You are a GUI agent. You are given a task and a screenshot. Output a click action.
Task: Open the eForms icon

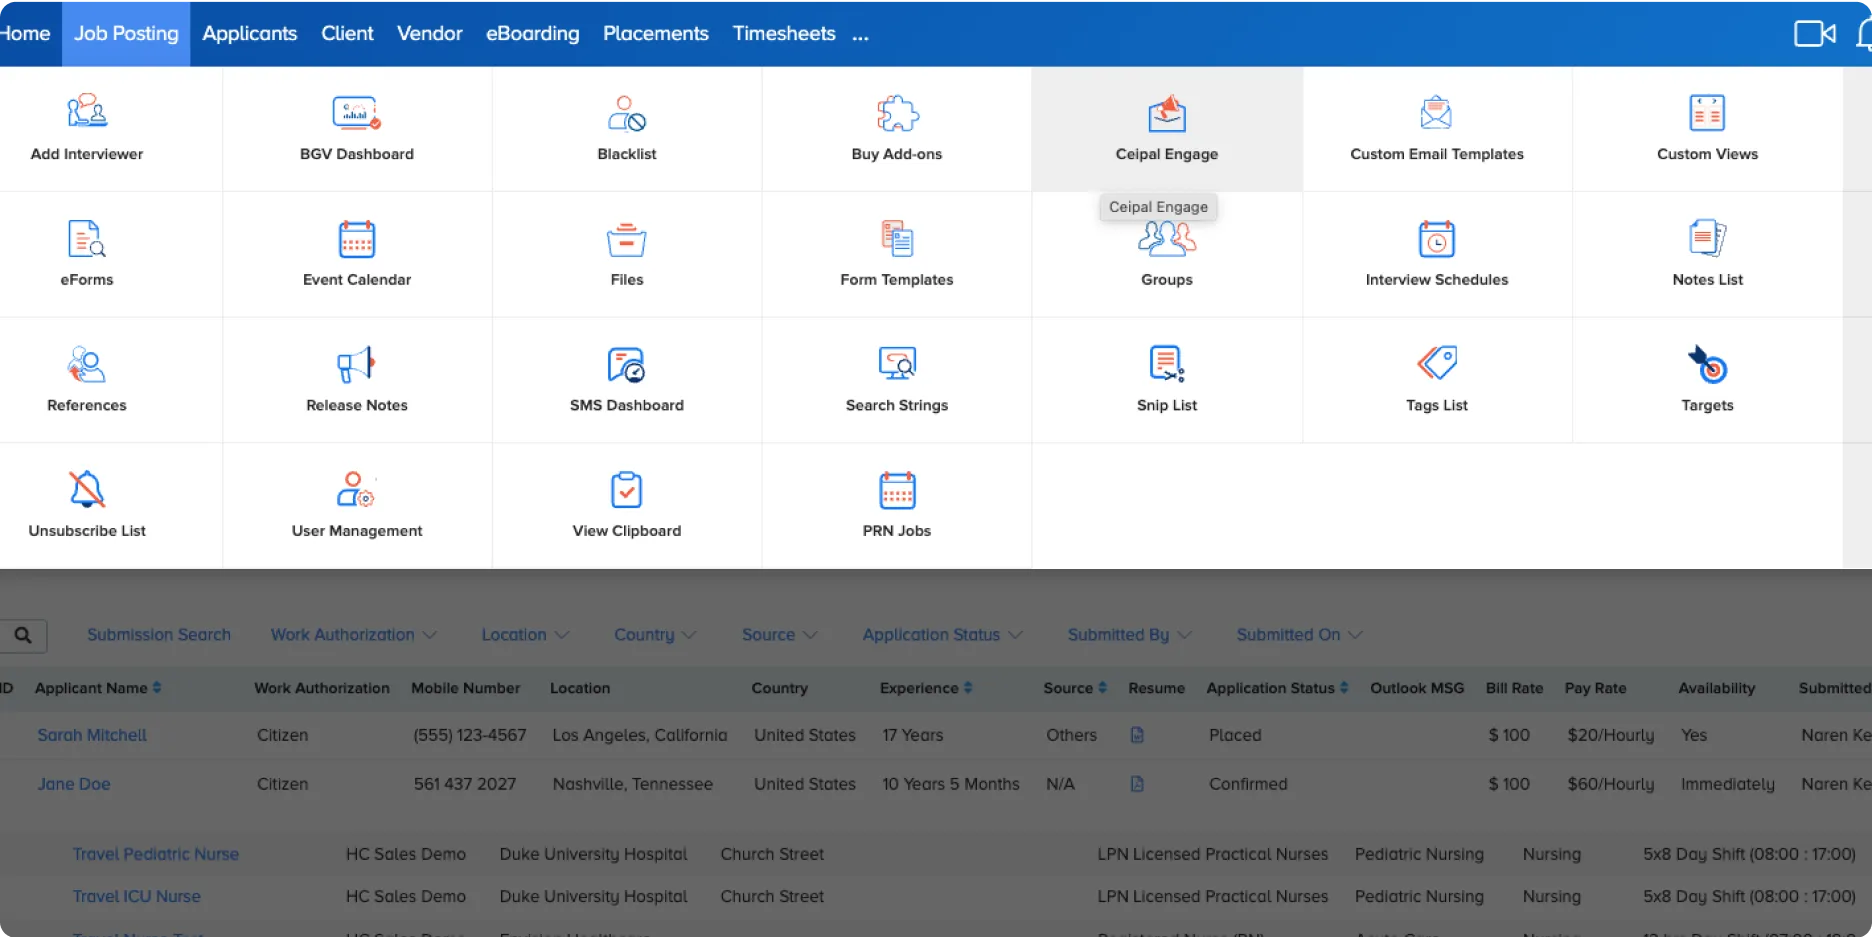pos(87,239)
